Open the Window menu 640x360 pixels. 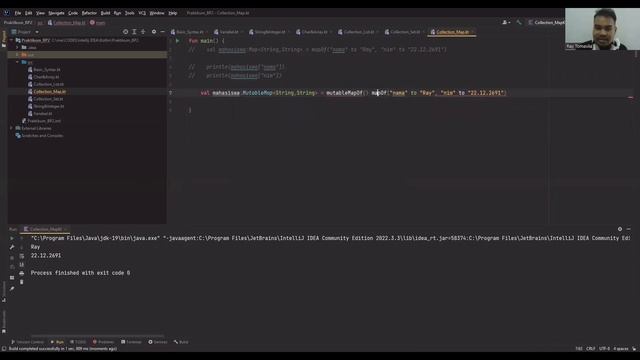click(157, 13)
